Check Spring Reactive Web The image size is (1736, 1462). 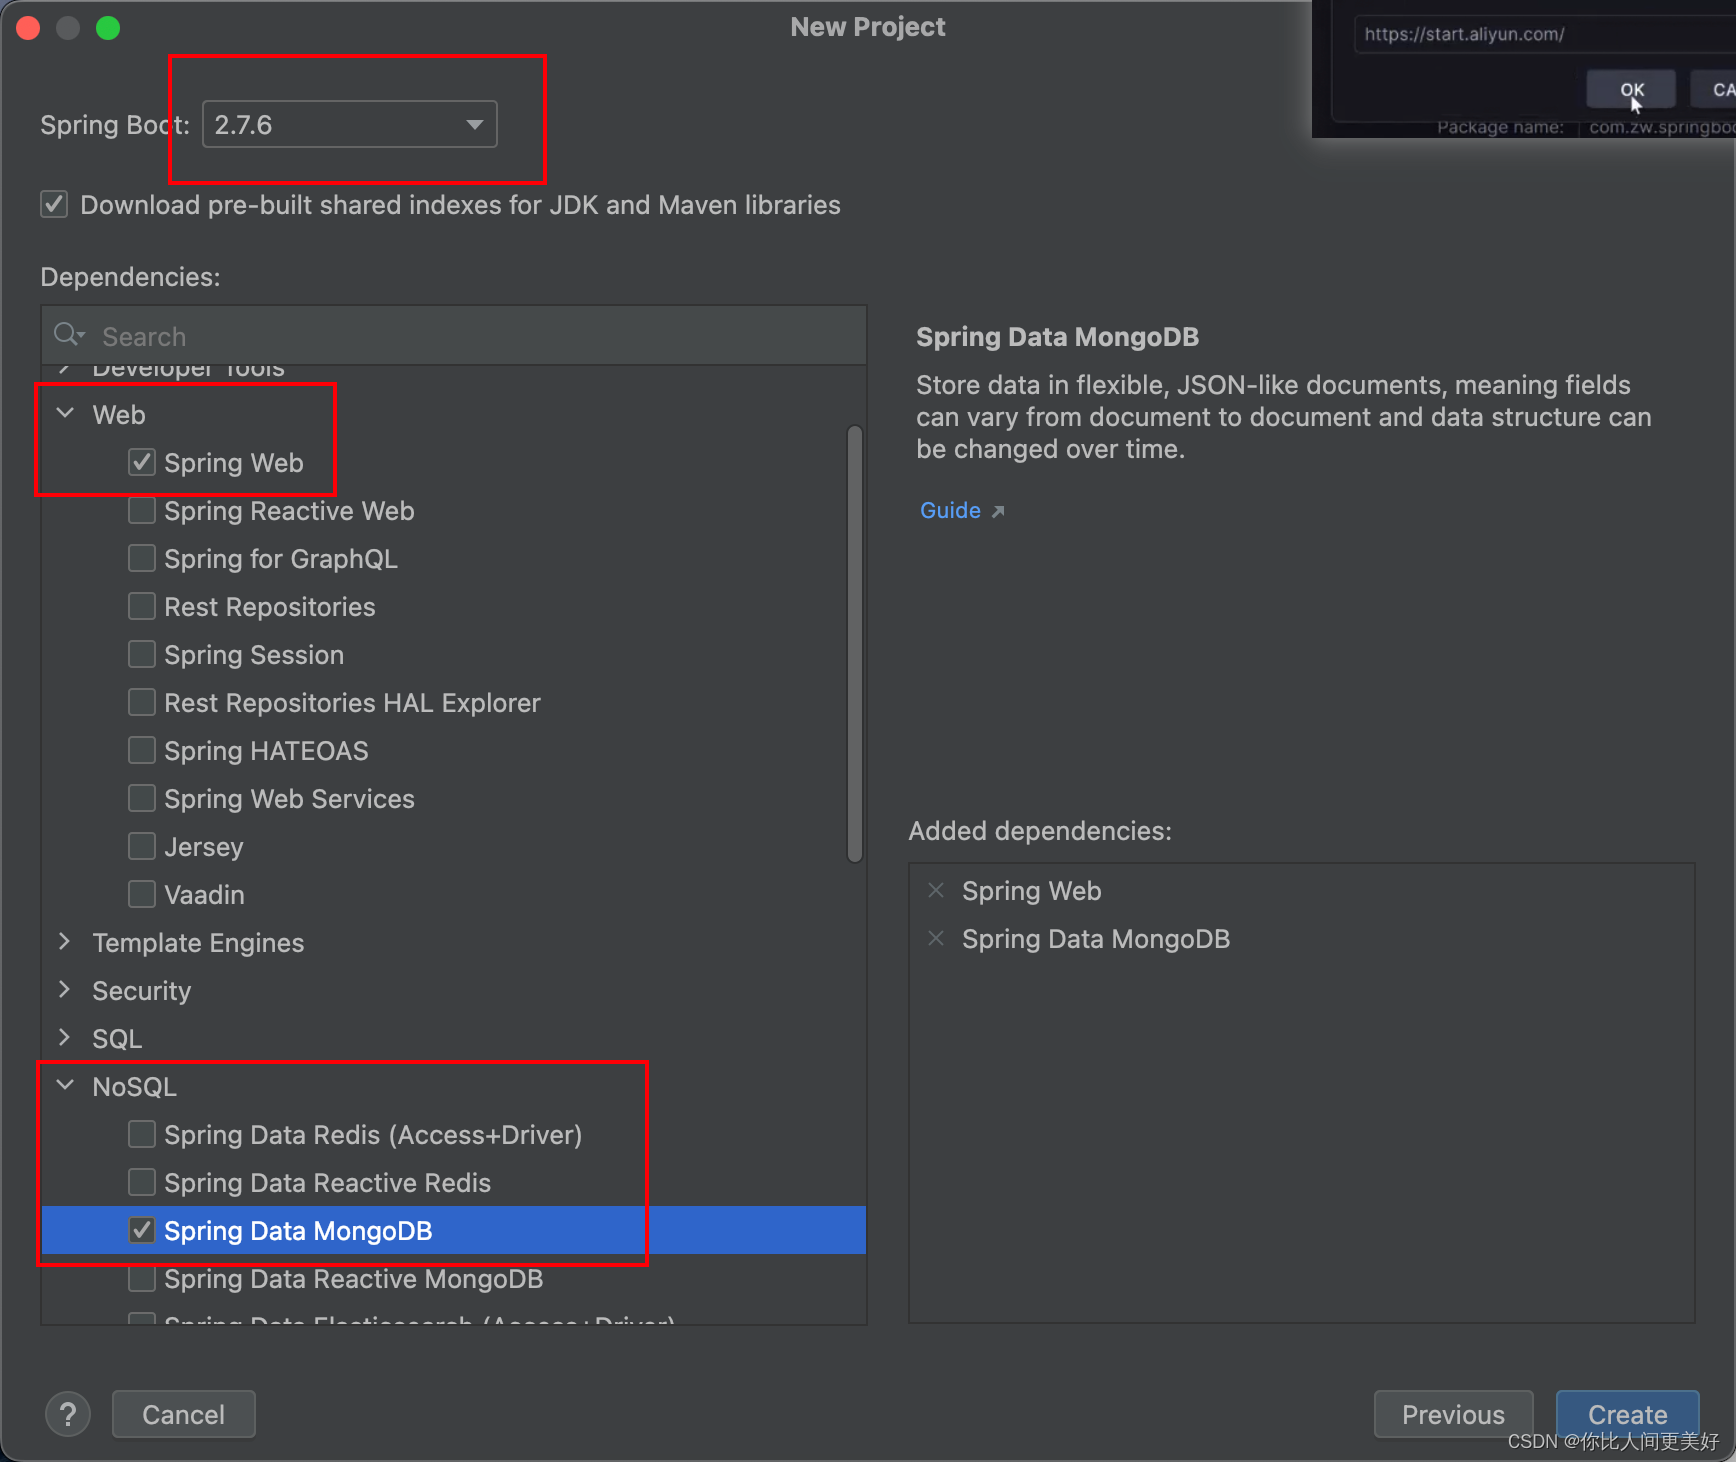(x=142, y=510)
